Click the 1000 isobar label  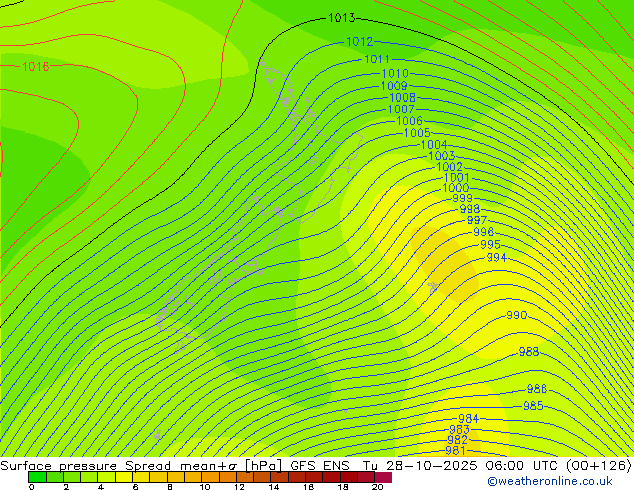[x=456, y=188]
